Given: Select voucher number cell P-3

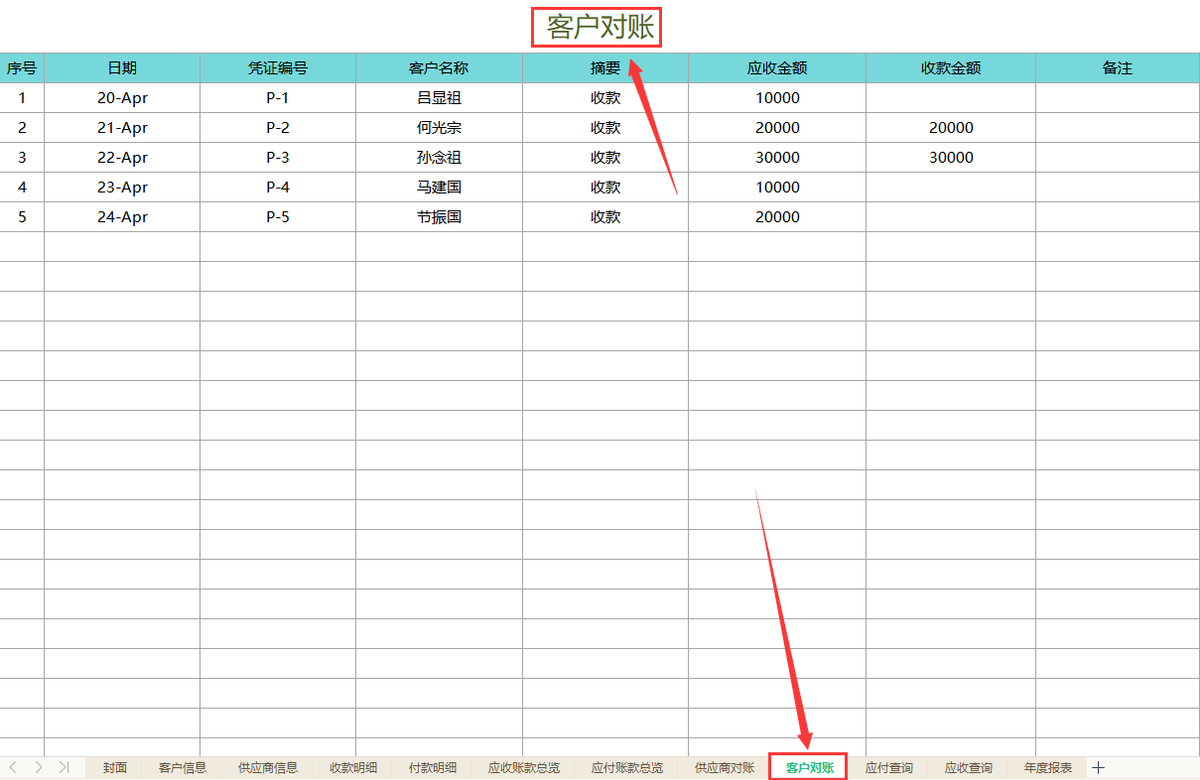Looking at the screenshot, I should [278, 158].
